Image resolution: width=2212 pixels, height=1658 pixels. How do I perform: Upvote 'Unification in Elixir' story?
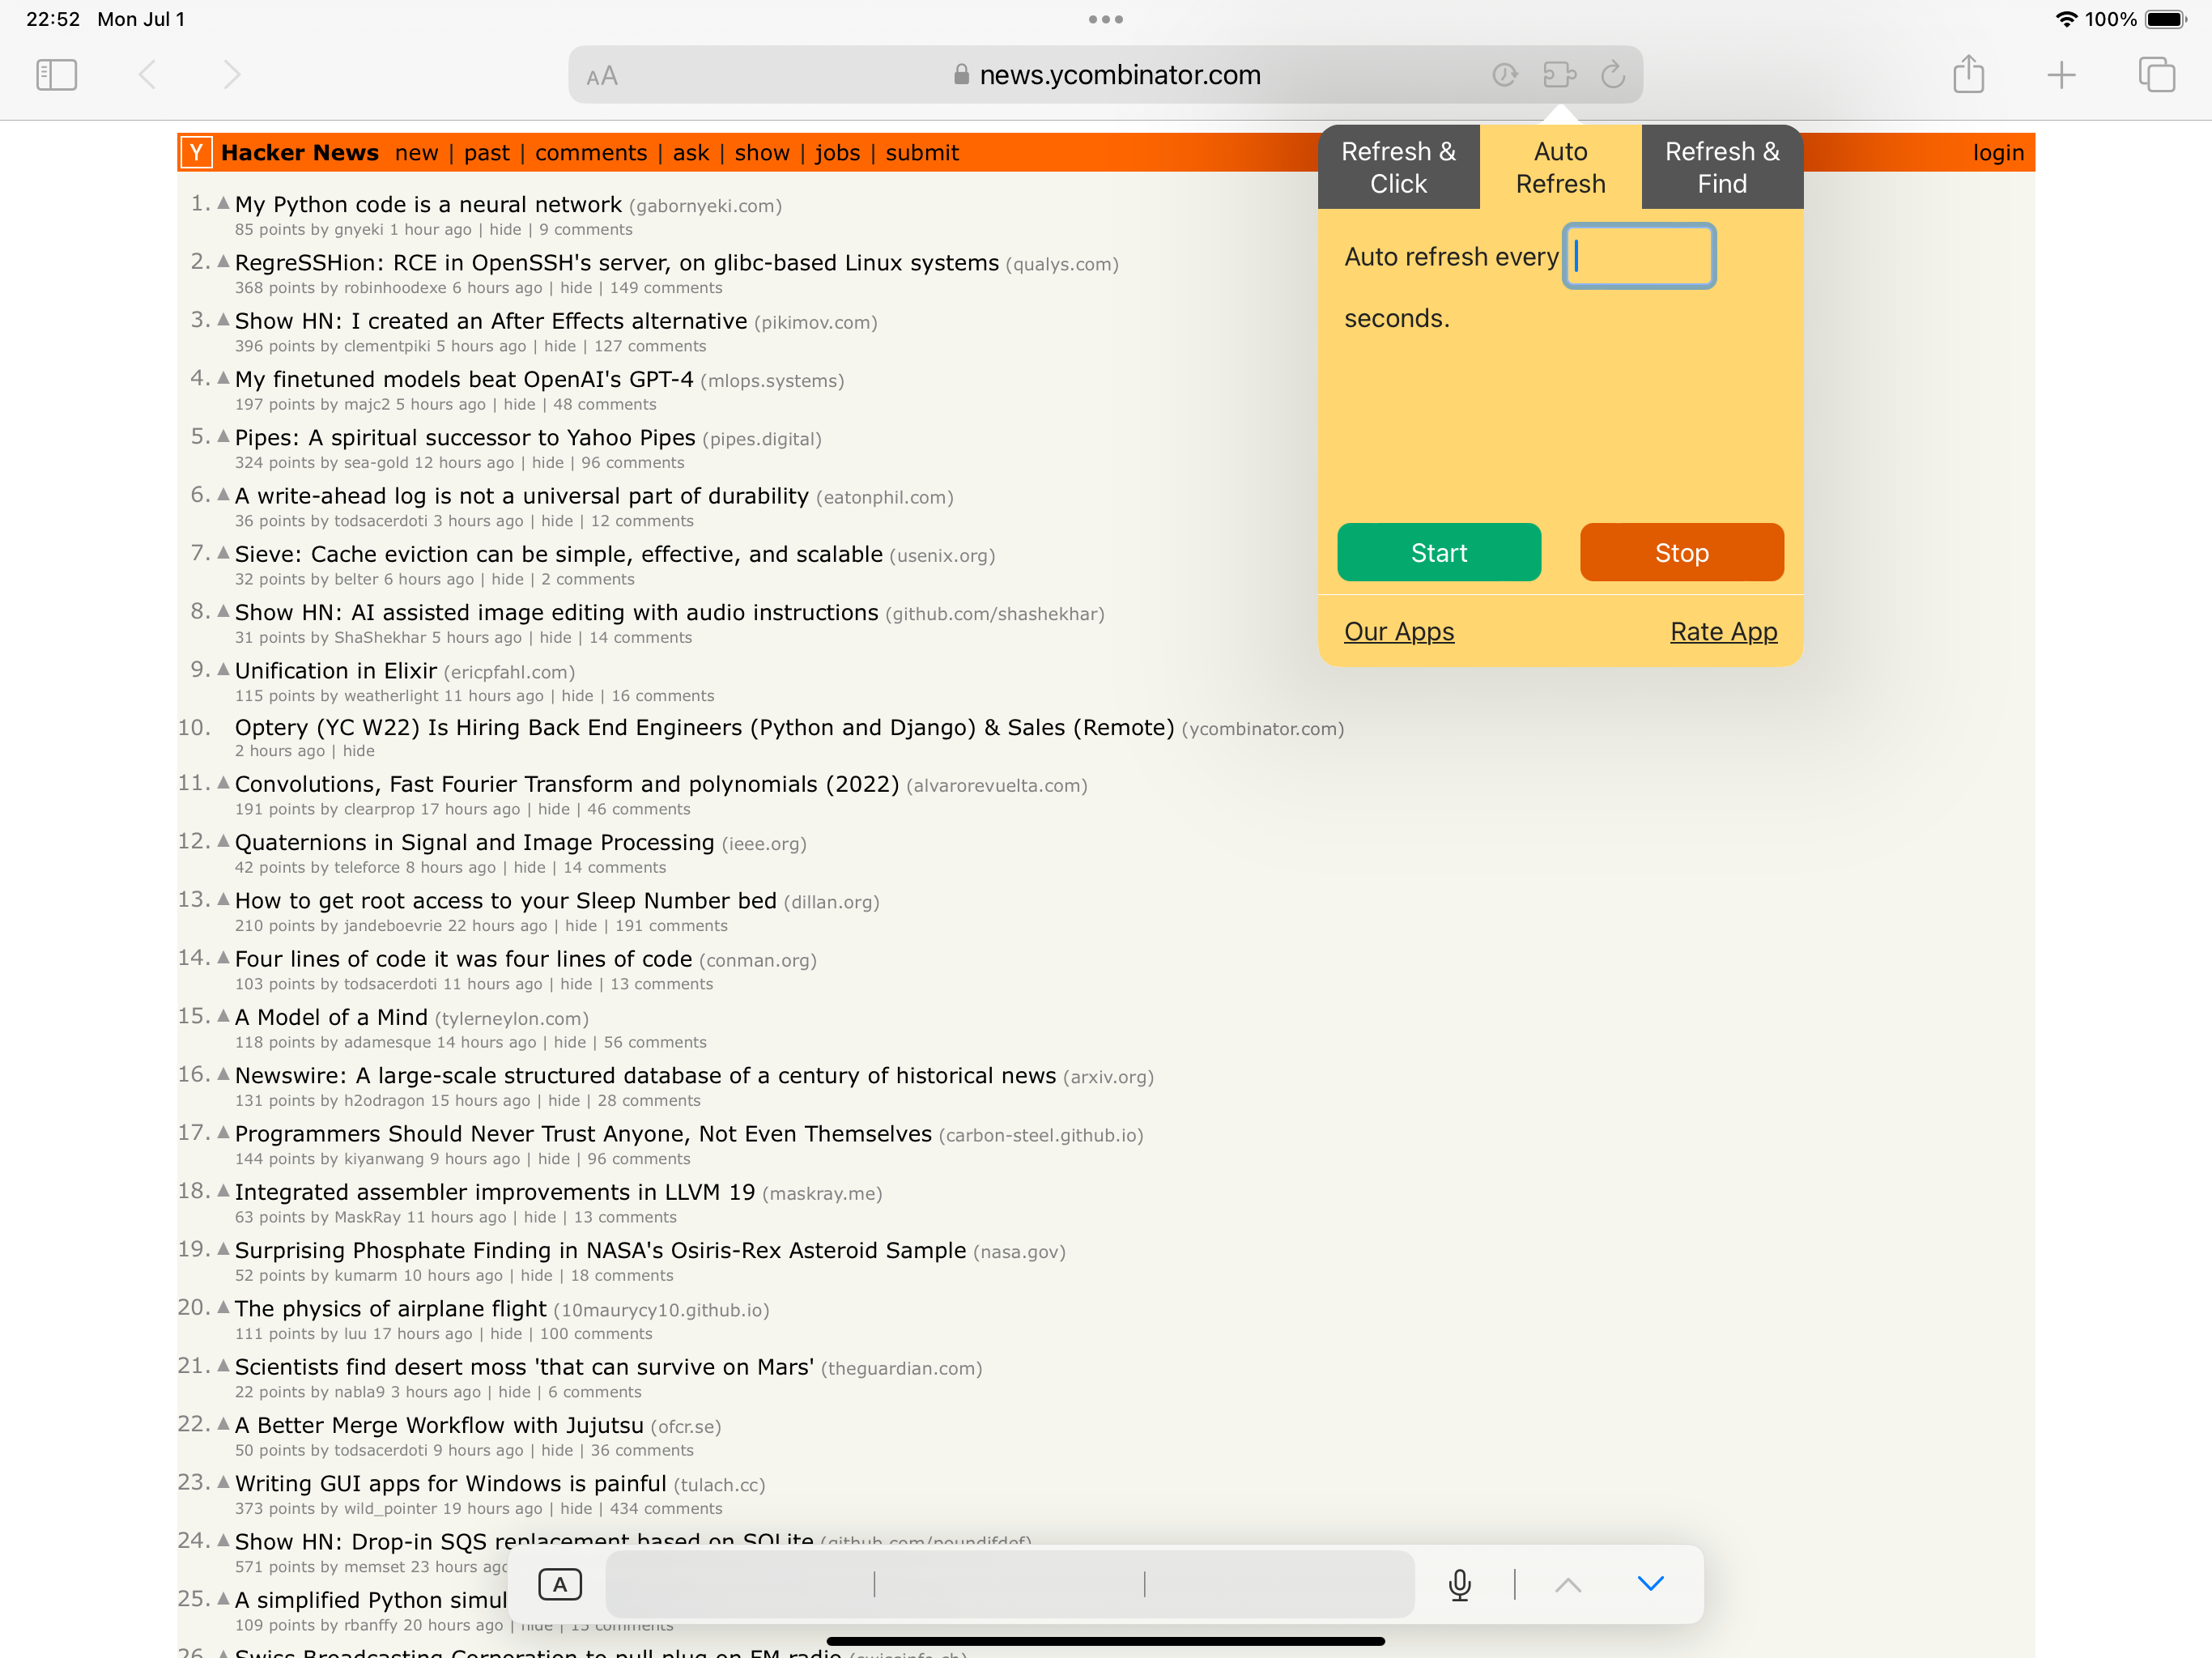tap(223, 669)
